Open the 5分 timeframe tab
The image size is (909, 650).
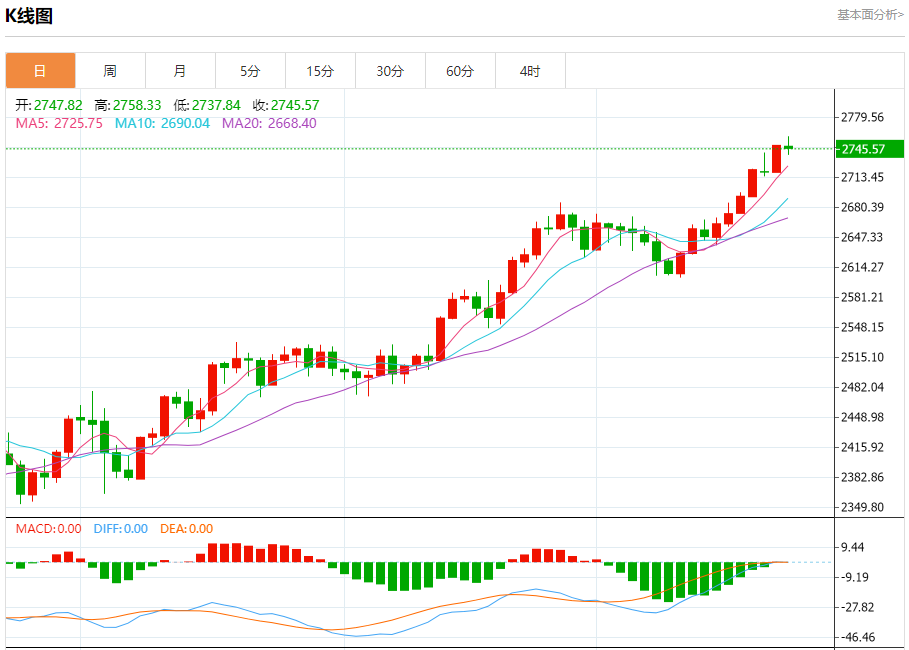[x=250, y=71]
